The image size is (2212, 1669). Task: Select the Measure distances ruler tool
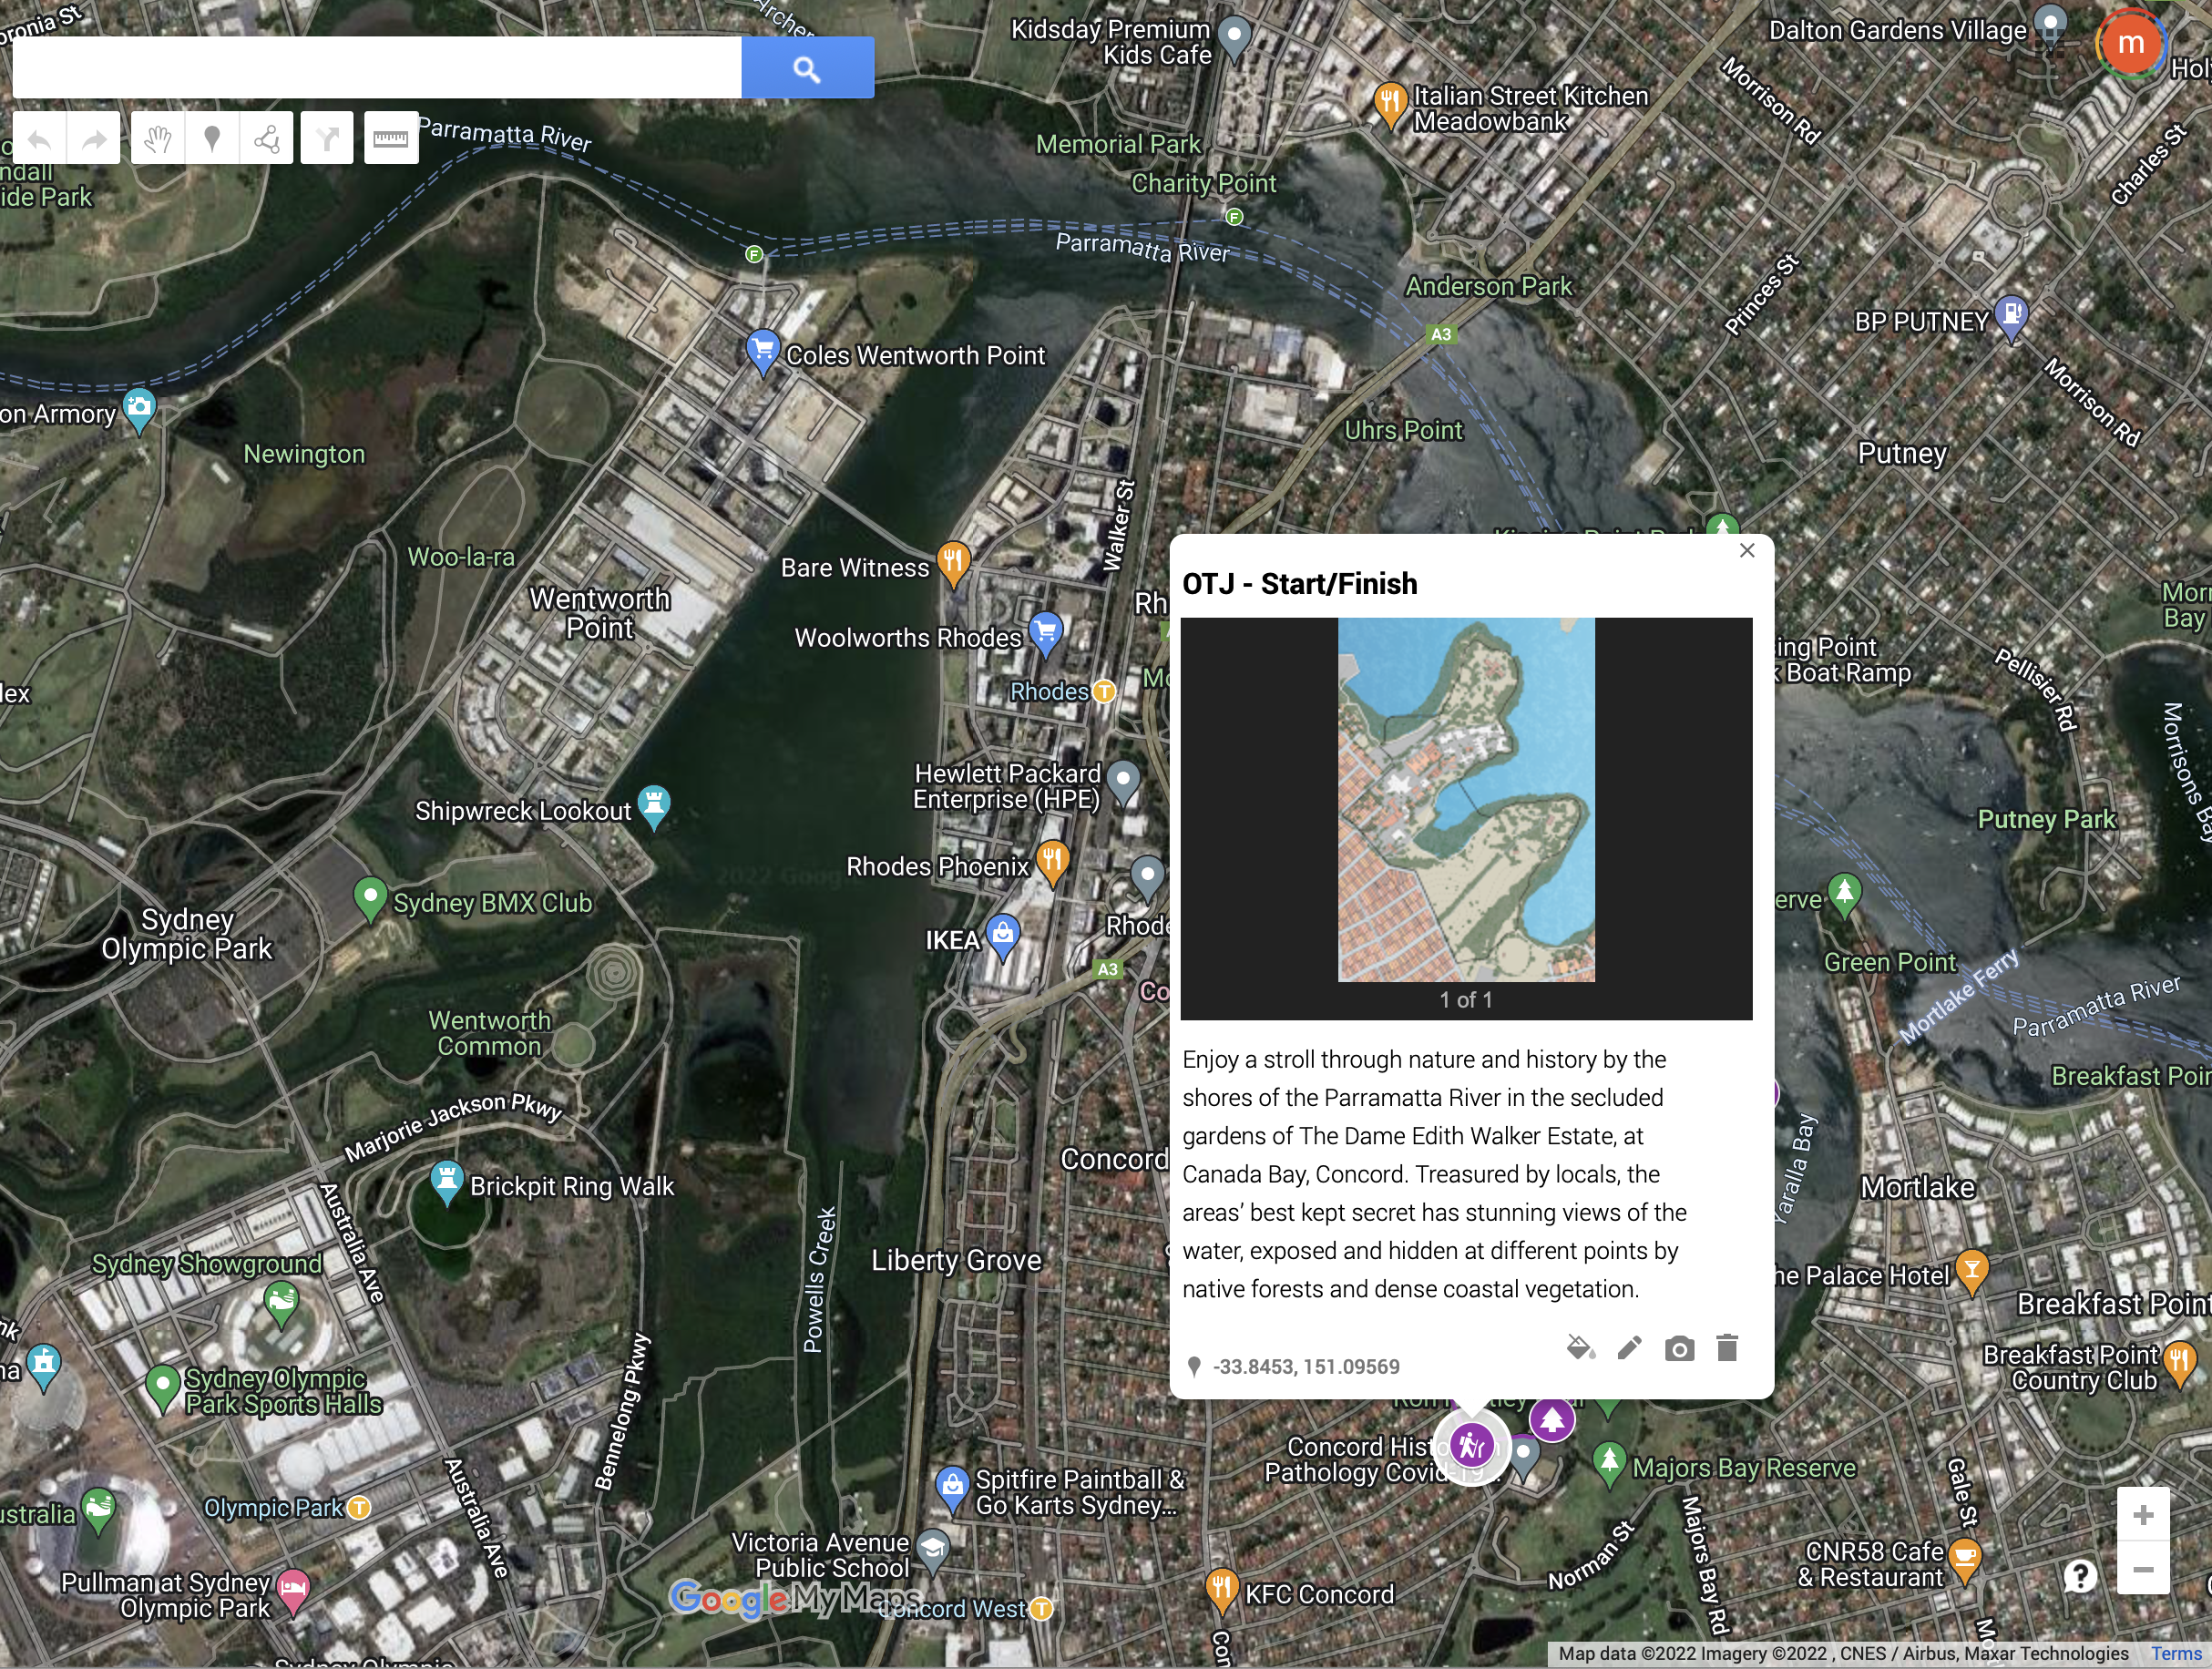tap(391, 138)
